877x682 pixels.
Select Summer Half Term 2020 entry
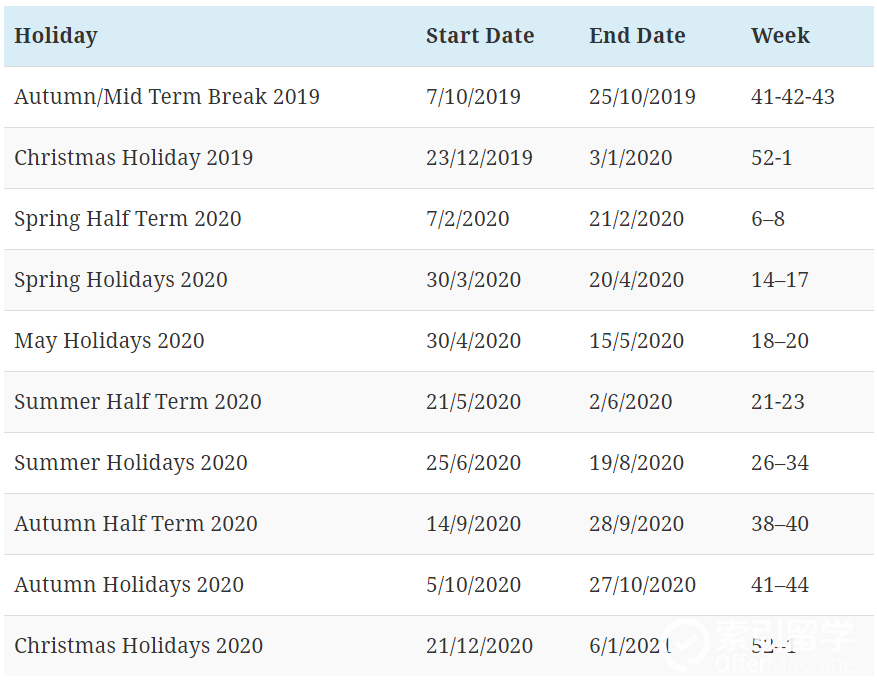[138, 402]
